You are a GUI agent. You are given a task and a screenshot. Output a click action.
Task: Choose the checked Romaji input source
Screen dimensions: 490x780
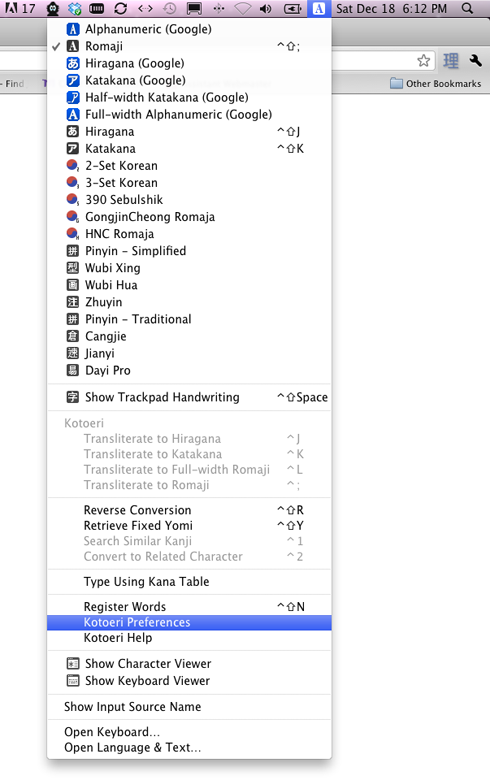[x=189, y=46]
